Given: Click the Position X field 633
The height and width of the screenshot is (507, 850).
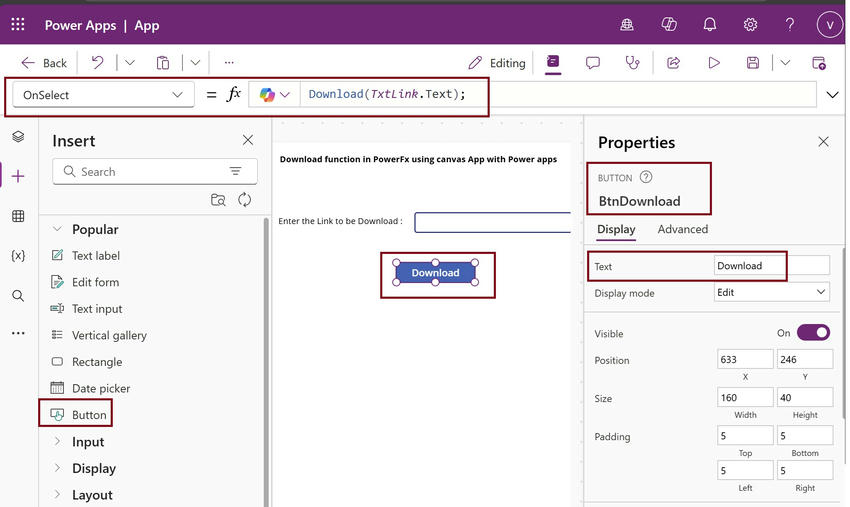Looking at the screenshot, I should 745,360.
